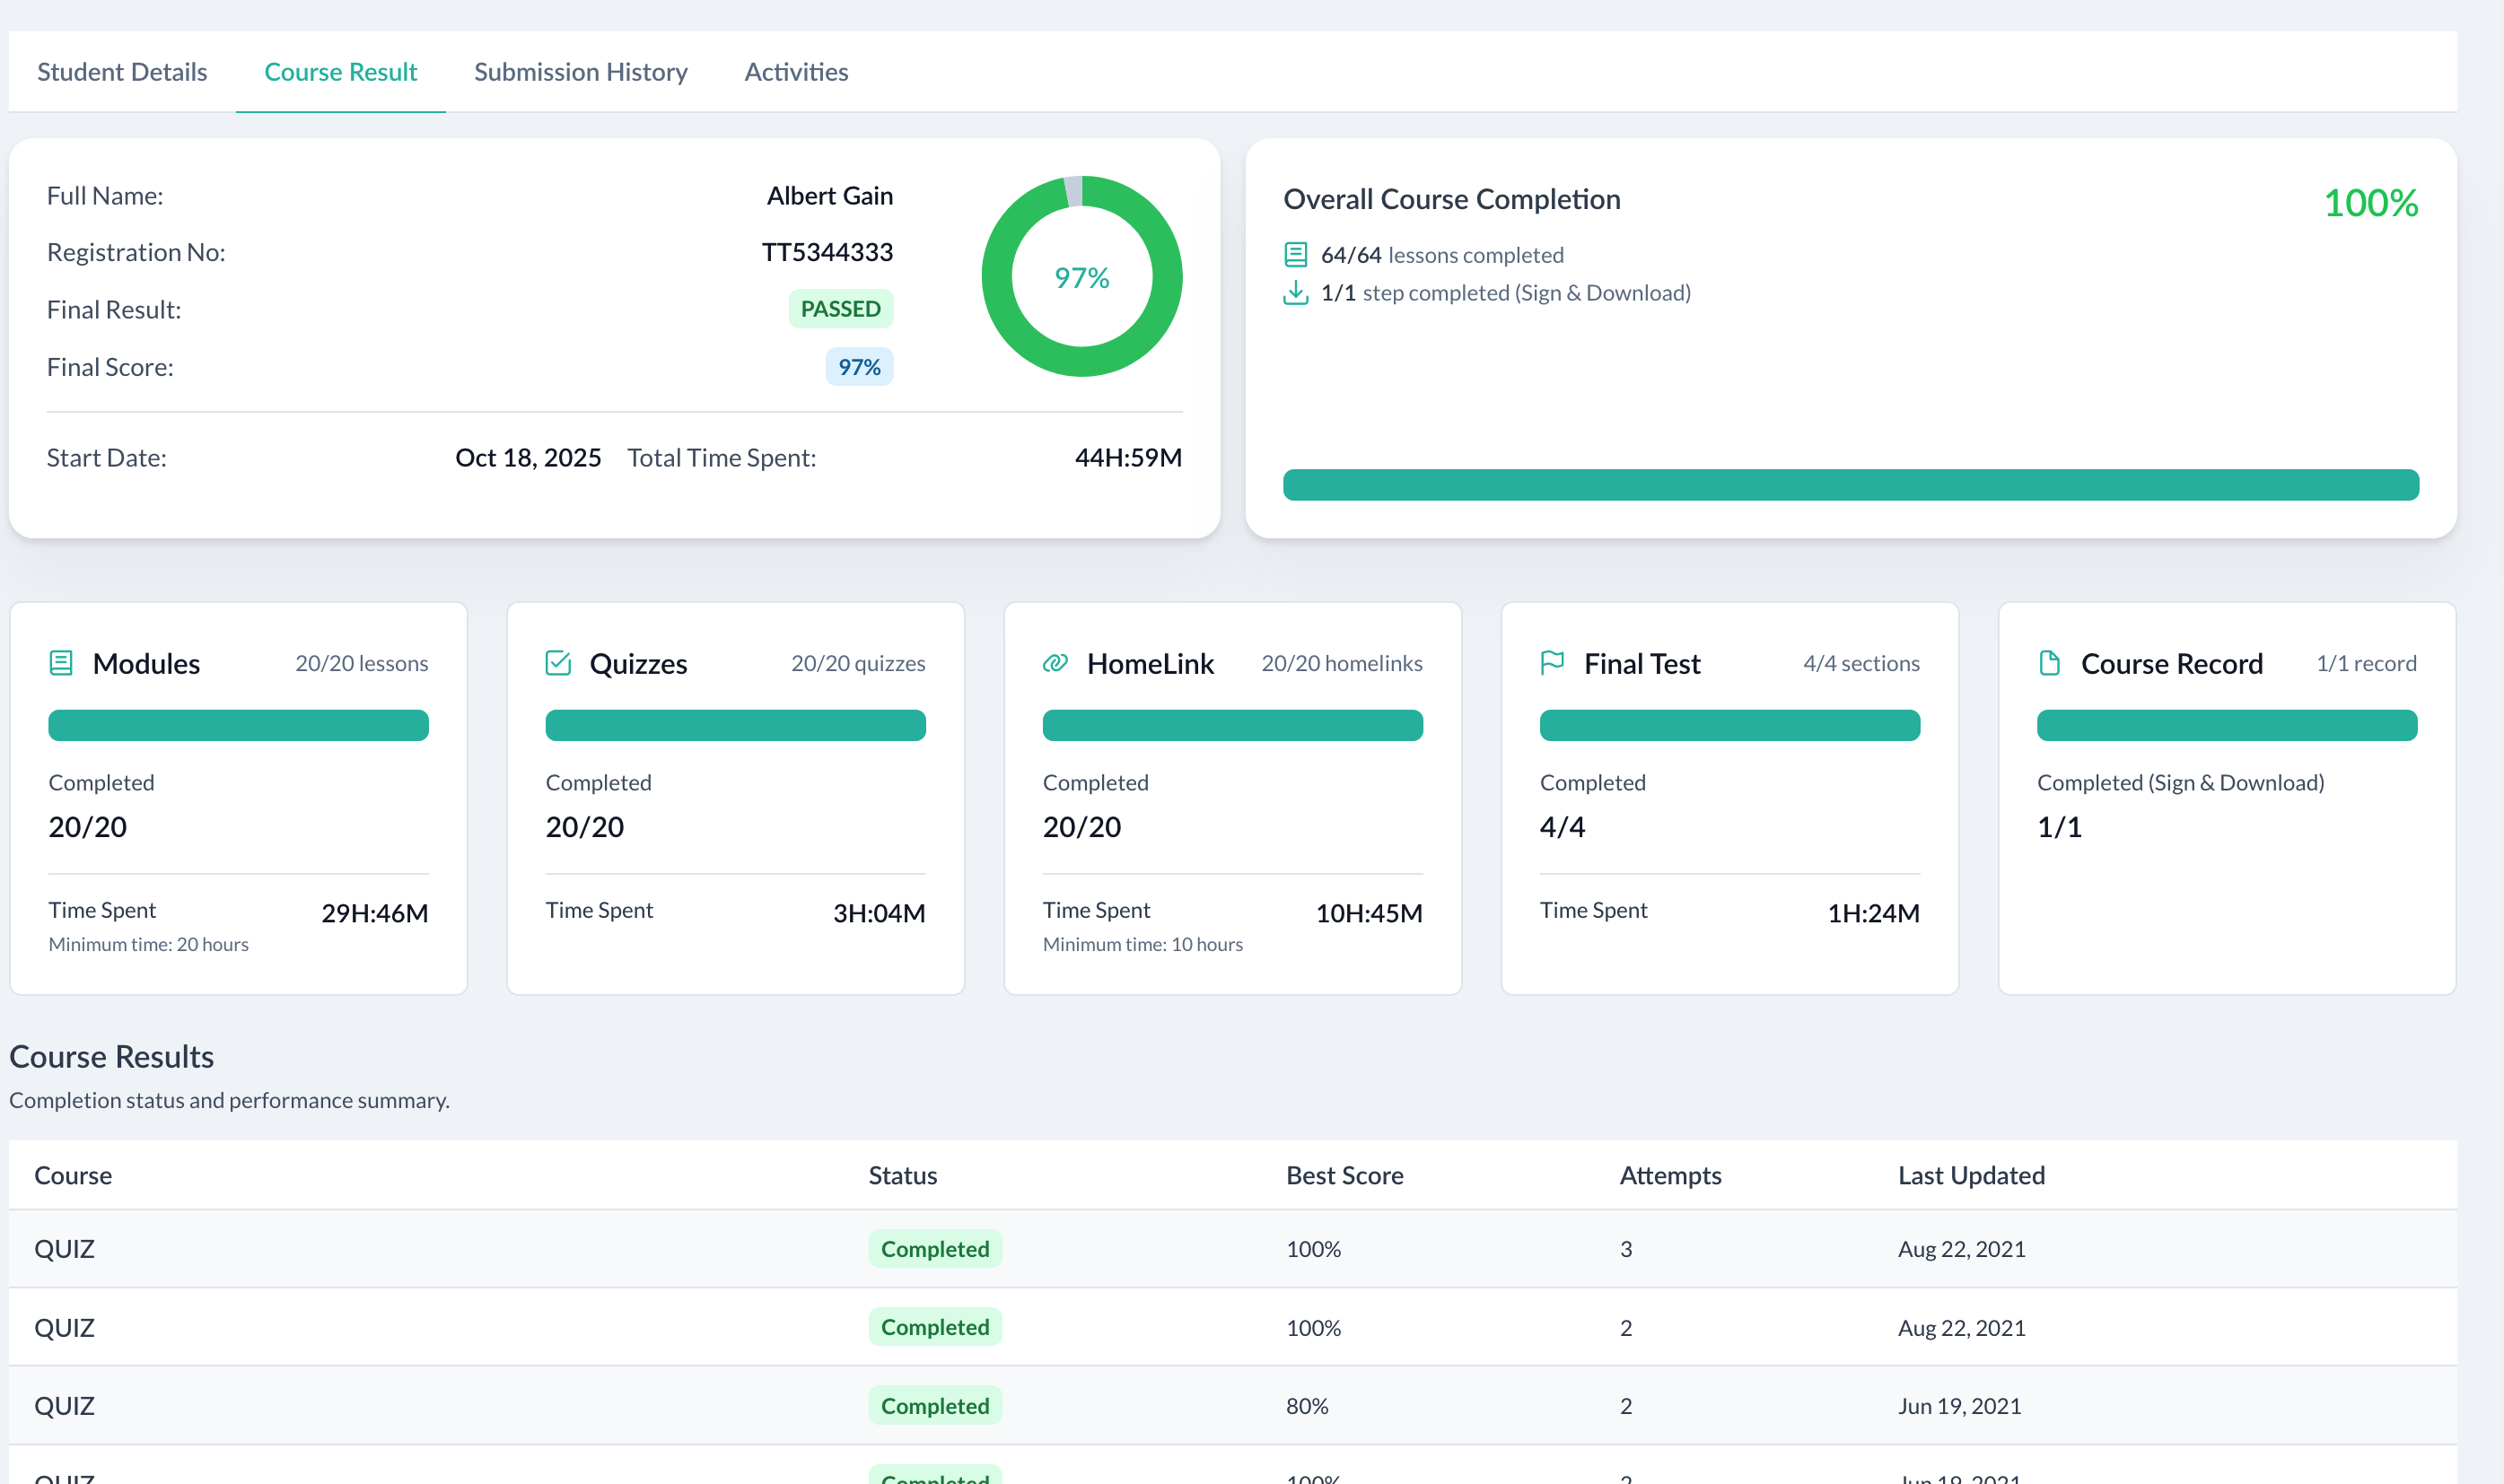2504x1484 pixels.
Task: Select the Course Result tab
Action: coord(340,72)
